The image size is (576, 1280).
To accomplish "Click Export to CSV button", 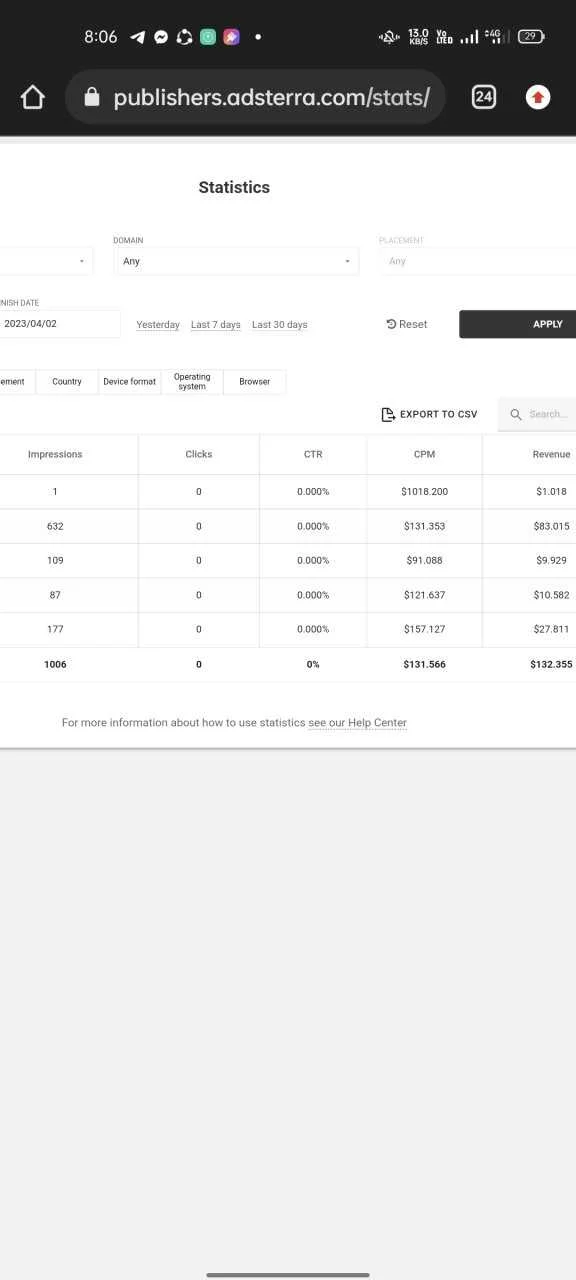I will 430,414.
